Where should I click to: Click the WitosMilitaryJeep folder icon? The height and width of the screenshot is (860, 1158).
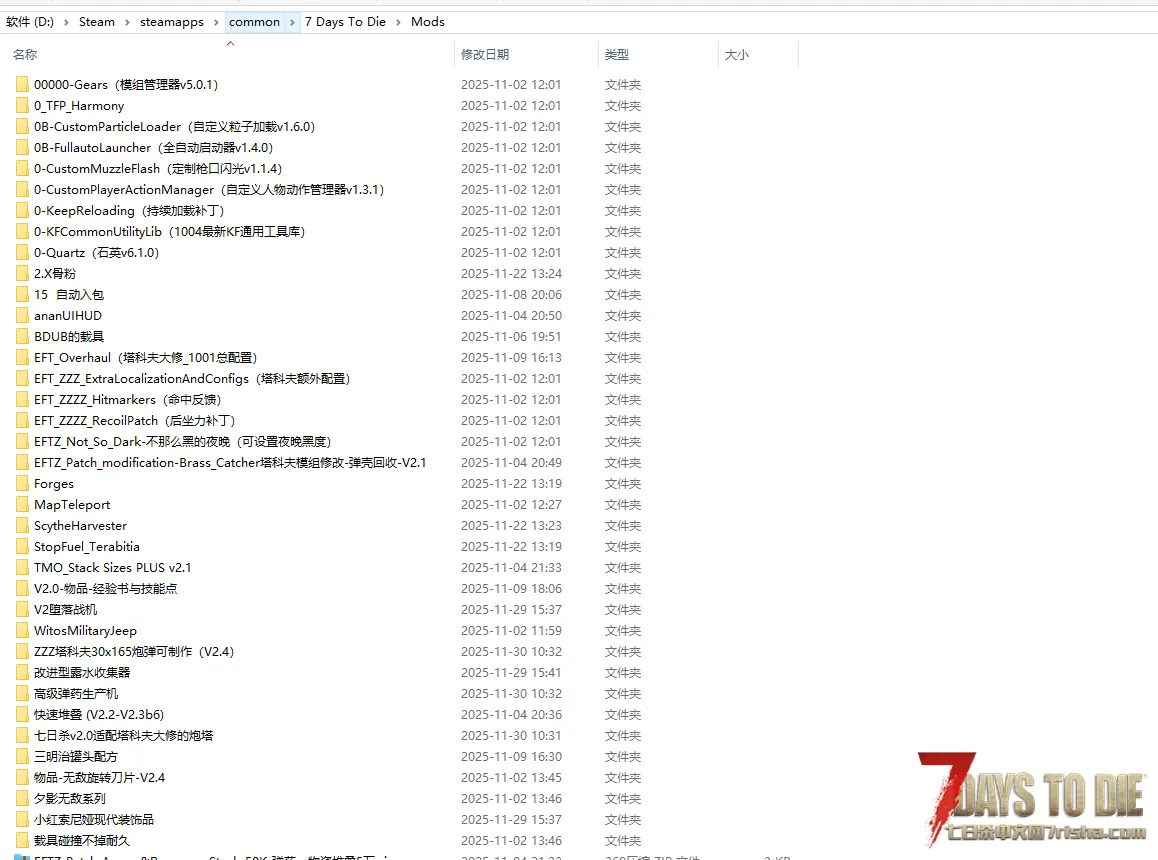click(x=22, y=631)
